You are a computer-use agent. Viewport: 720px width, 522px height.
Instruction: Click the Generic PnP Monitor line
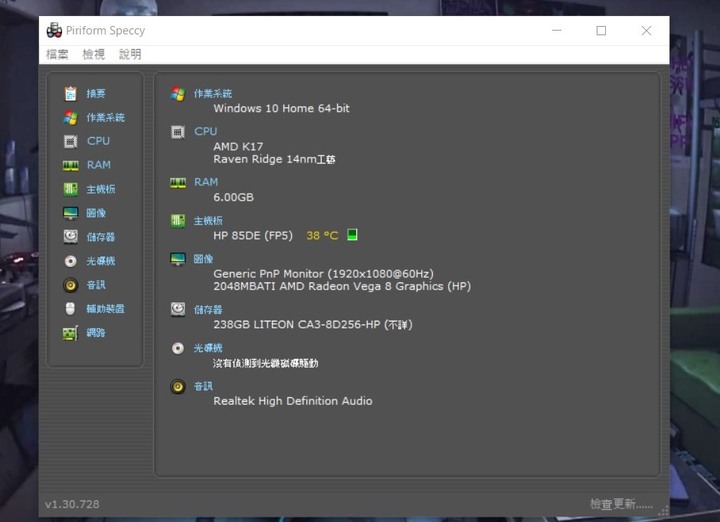click(323, 274)
